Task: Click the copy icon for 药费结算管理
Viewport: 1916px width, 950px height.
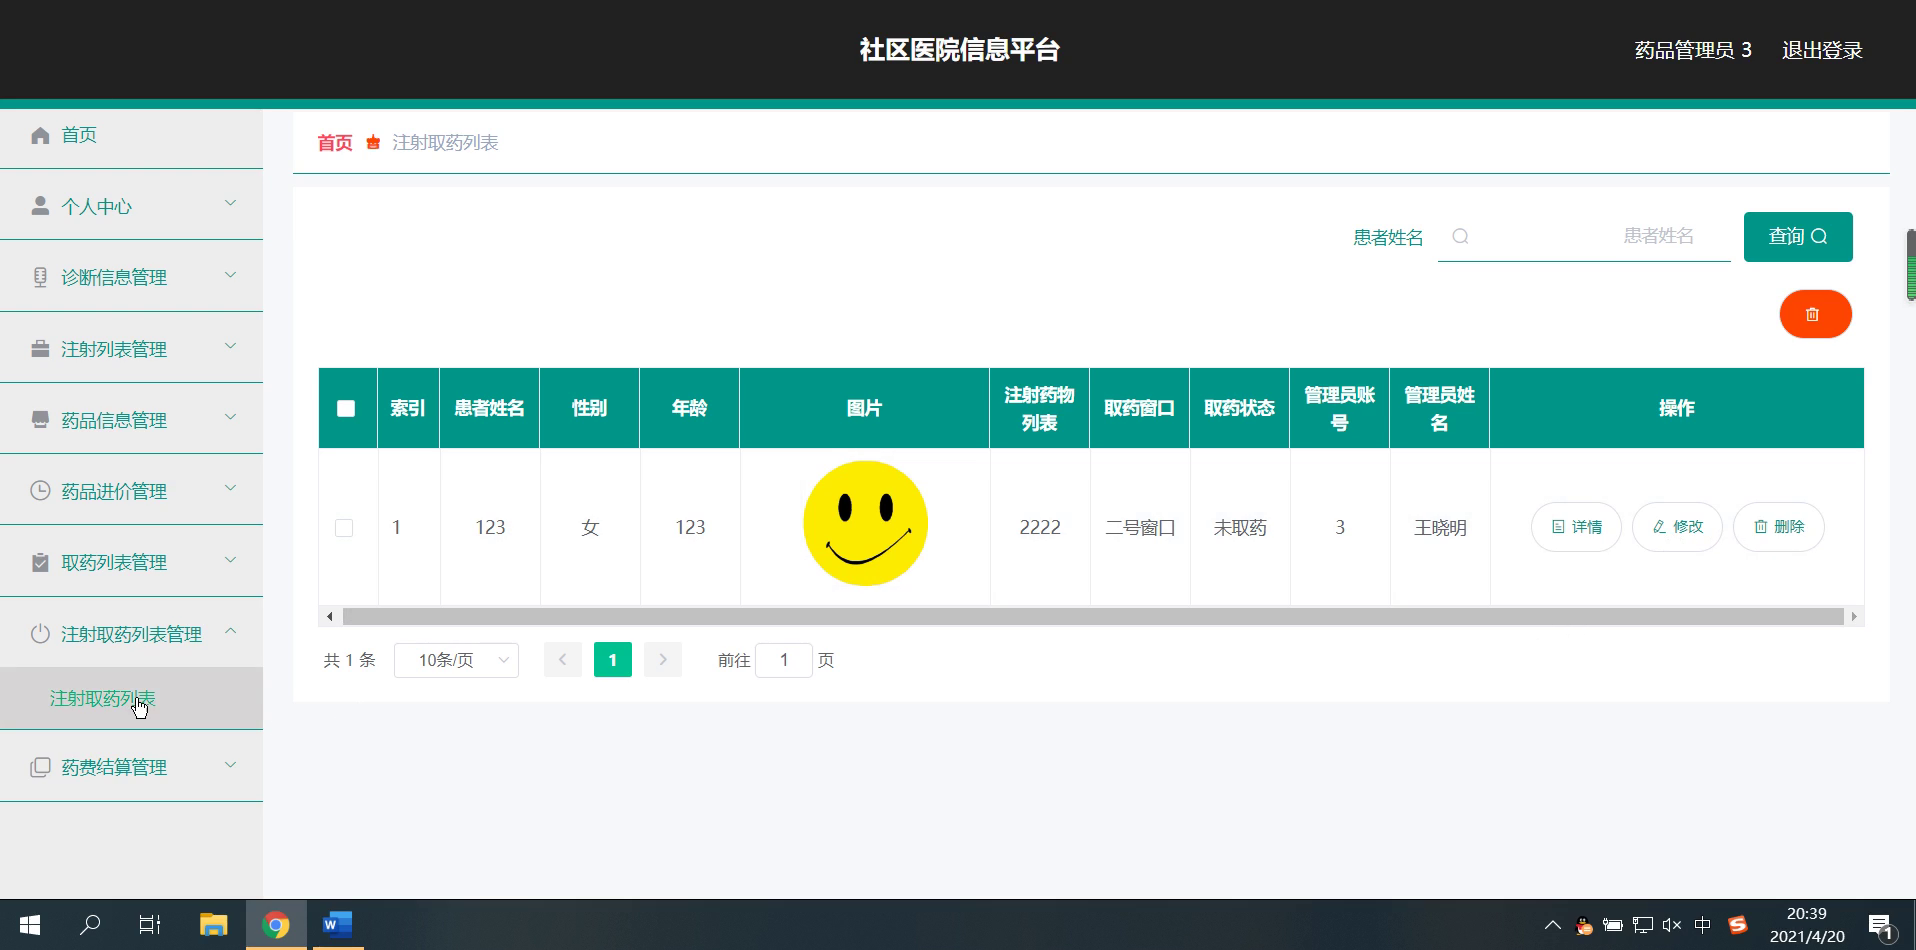Action: [x=40, y=767]
